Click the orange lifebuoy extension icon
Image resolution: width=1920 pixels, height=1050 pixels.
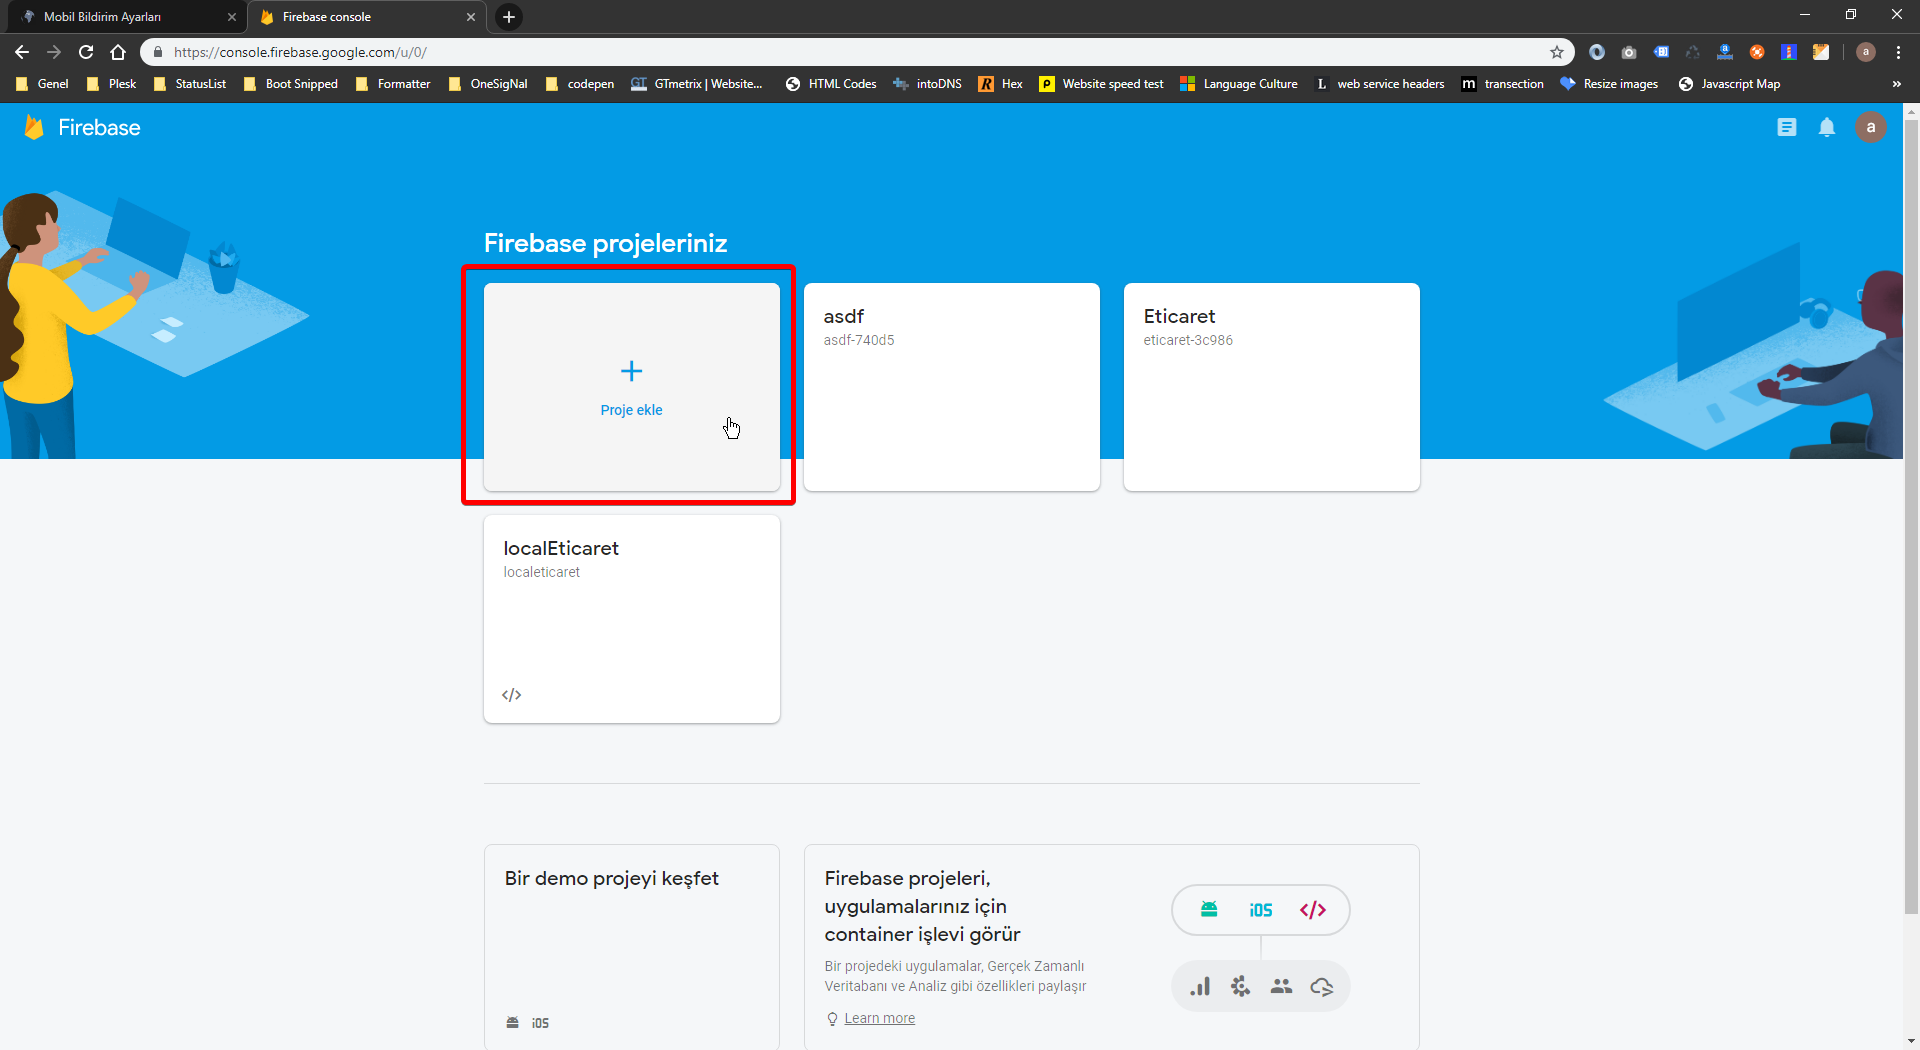pyautogui.click(x=1757, y=52)
